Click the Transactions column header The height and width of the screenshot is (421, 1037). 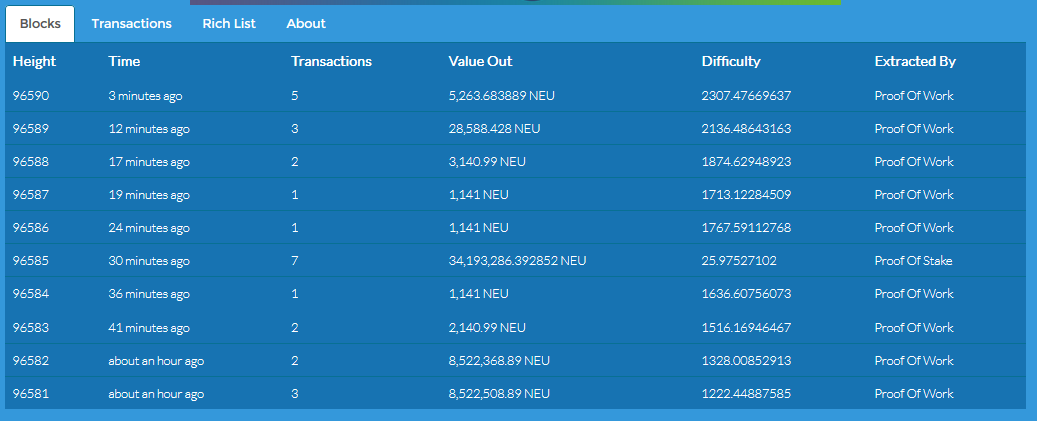[331, 61]
